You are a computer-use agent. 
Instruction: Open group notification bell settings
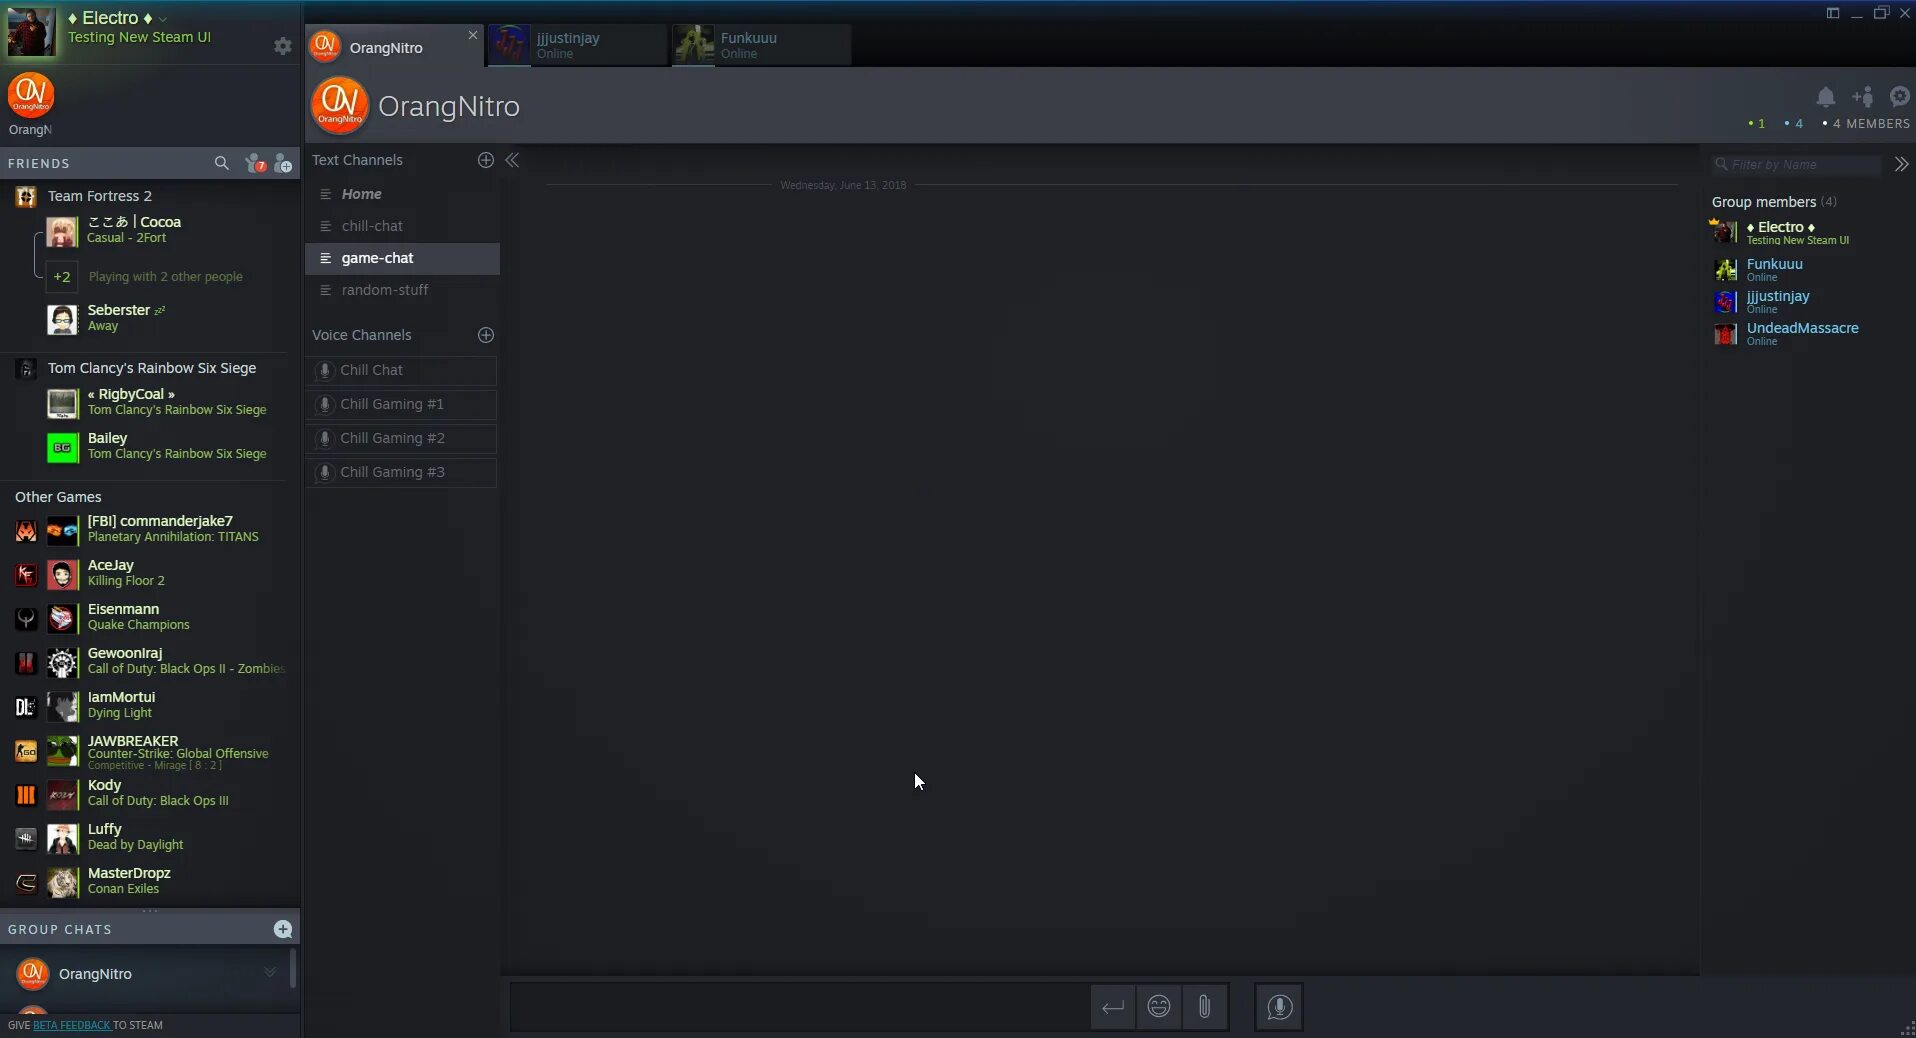pos(1826,97)
